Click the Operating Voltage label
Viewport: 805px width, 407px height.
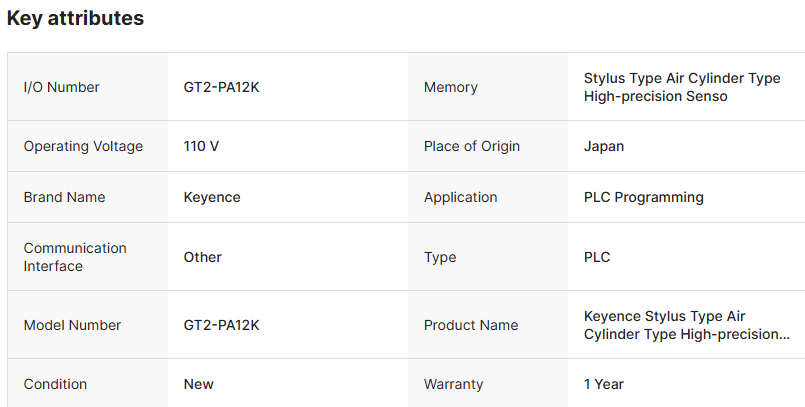point(83,146)
